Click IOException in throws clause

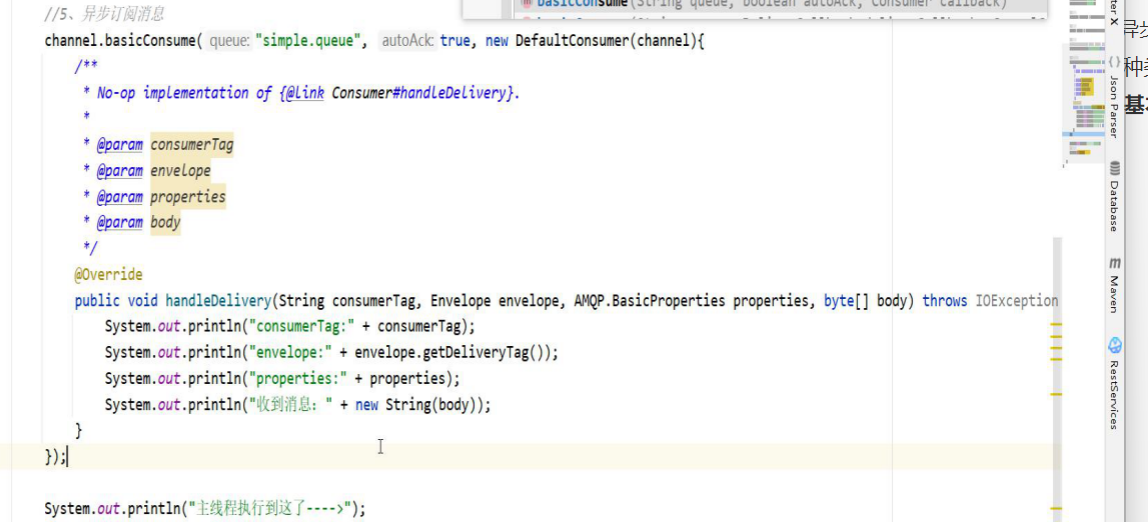[1016, 300]
